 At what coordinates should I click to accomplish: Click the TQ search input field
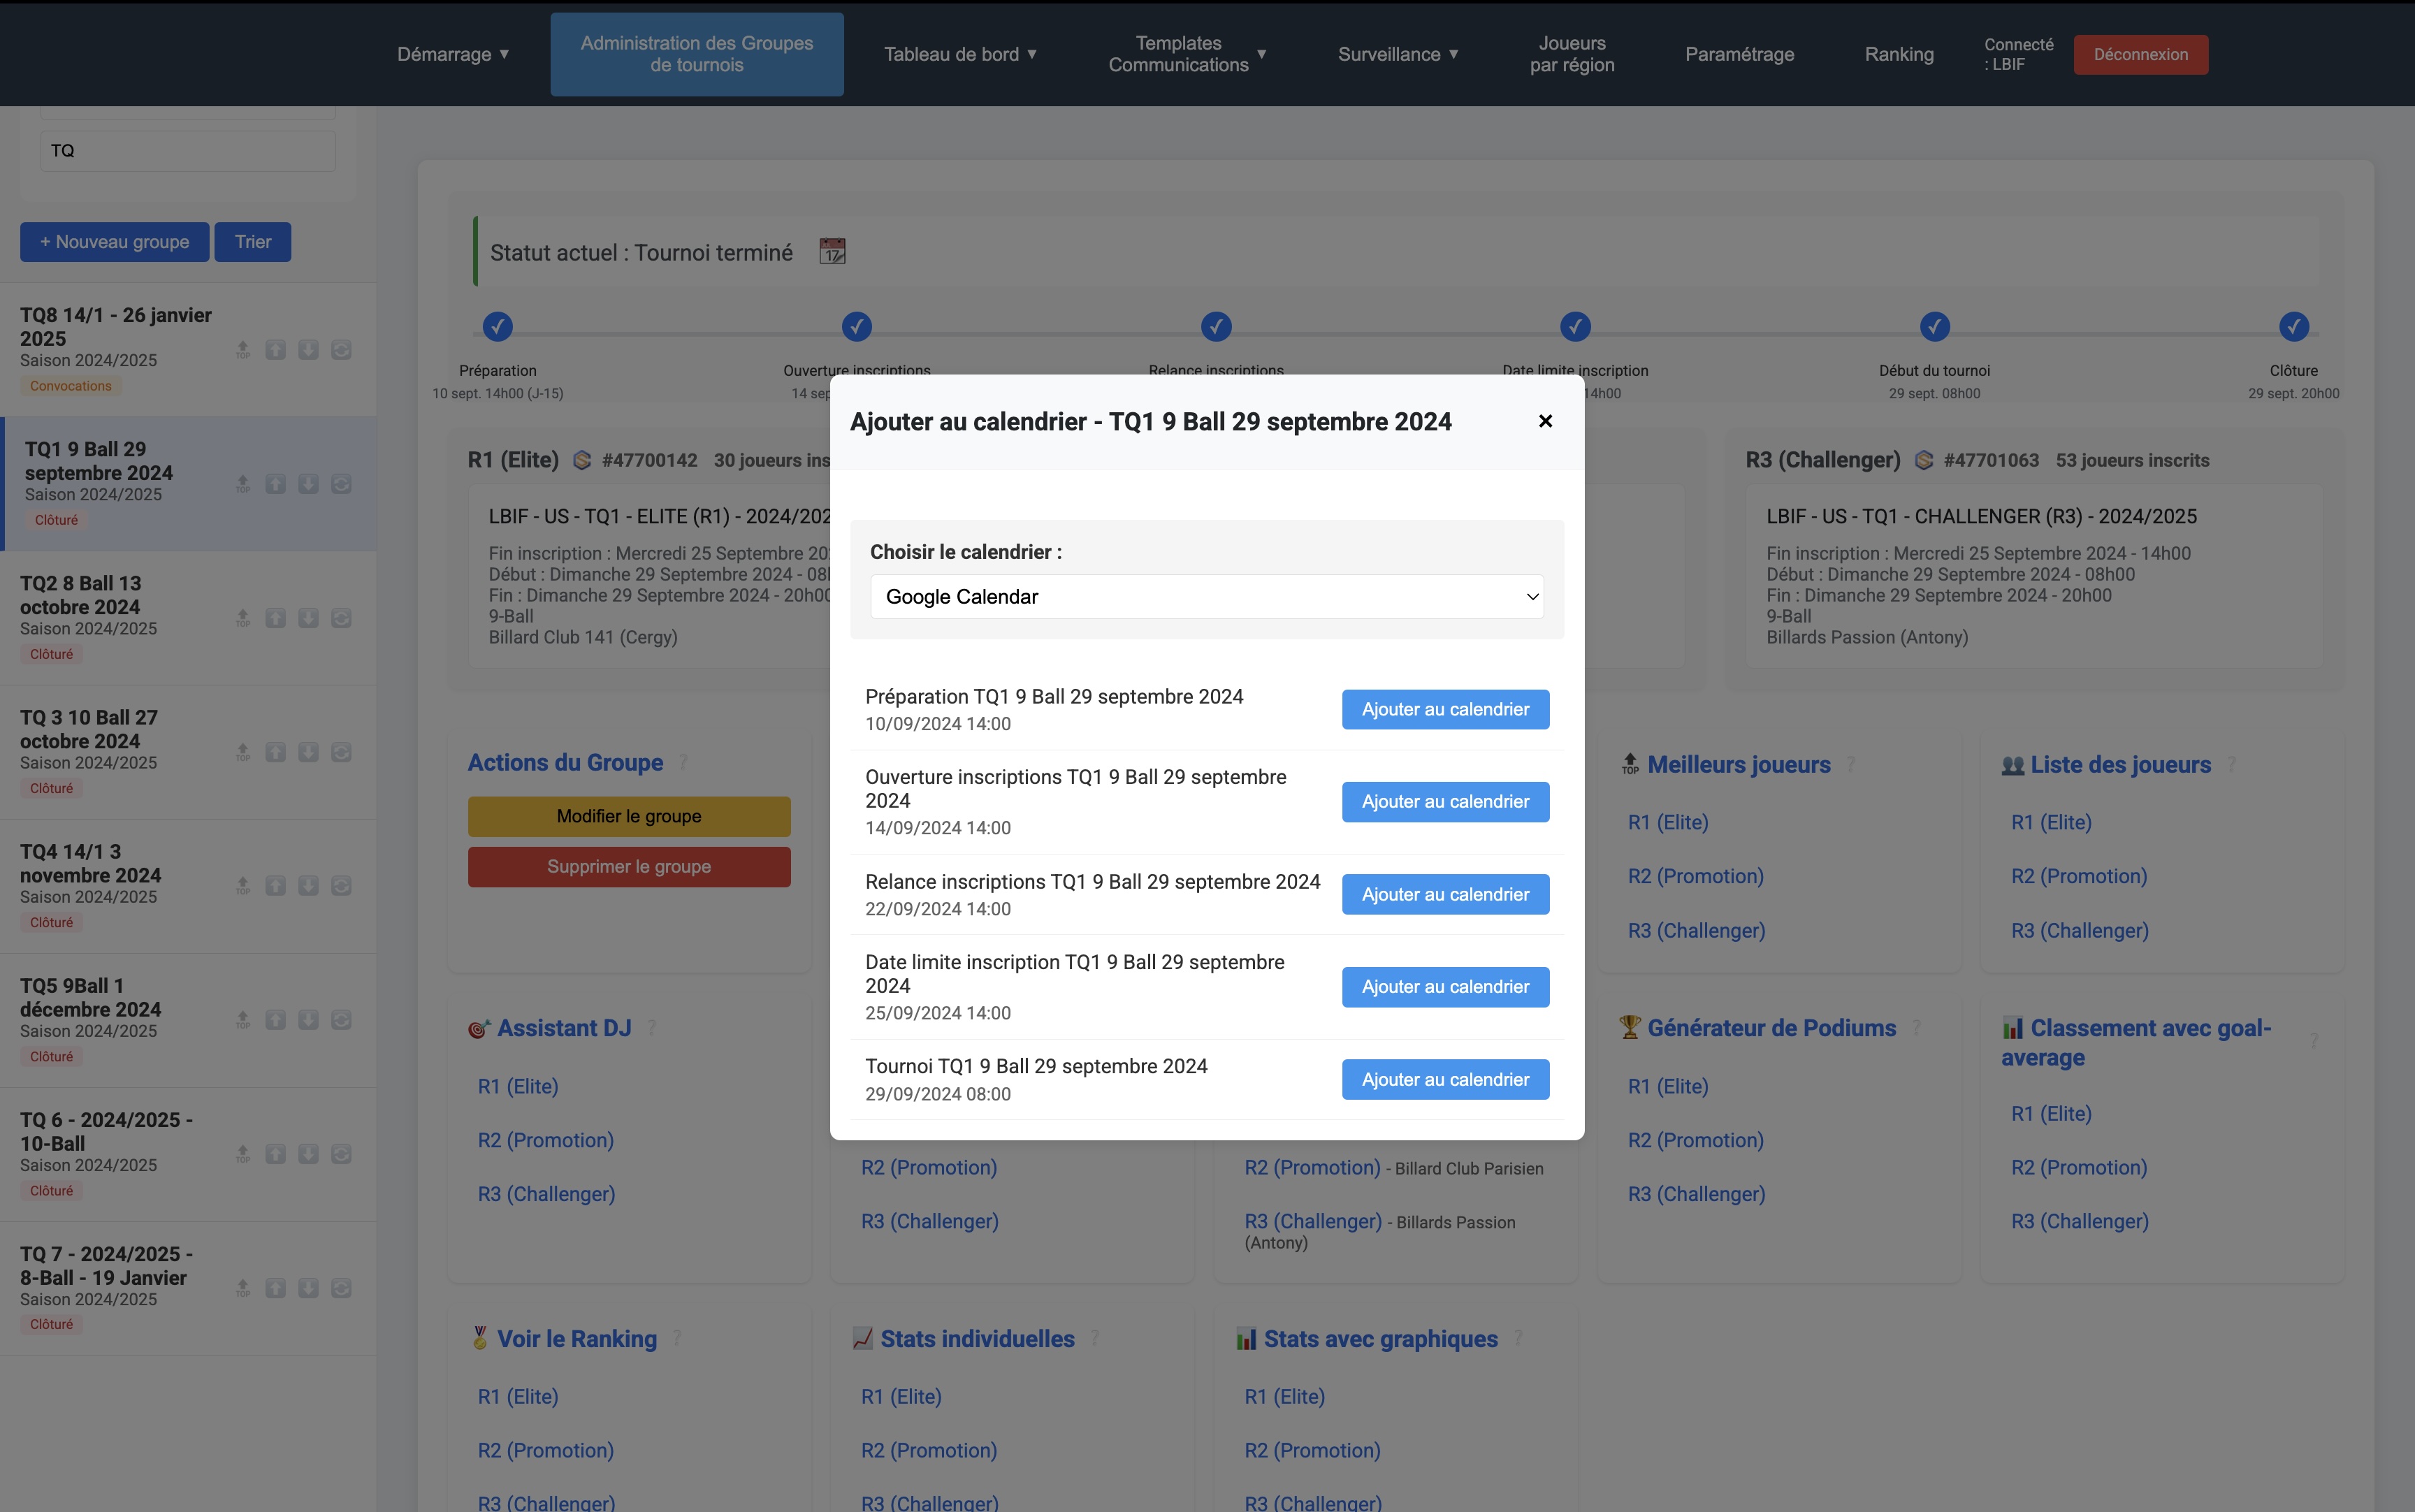(187, 151)
